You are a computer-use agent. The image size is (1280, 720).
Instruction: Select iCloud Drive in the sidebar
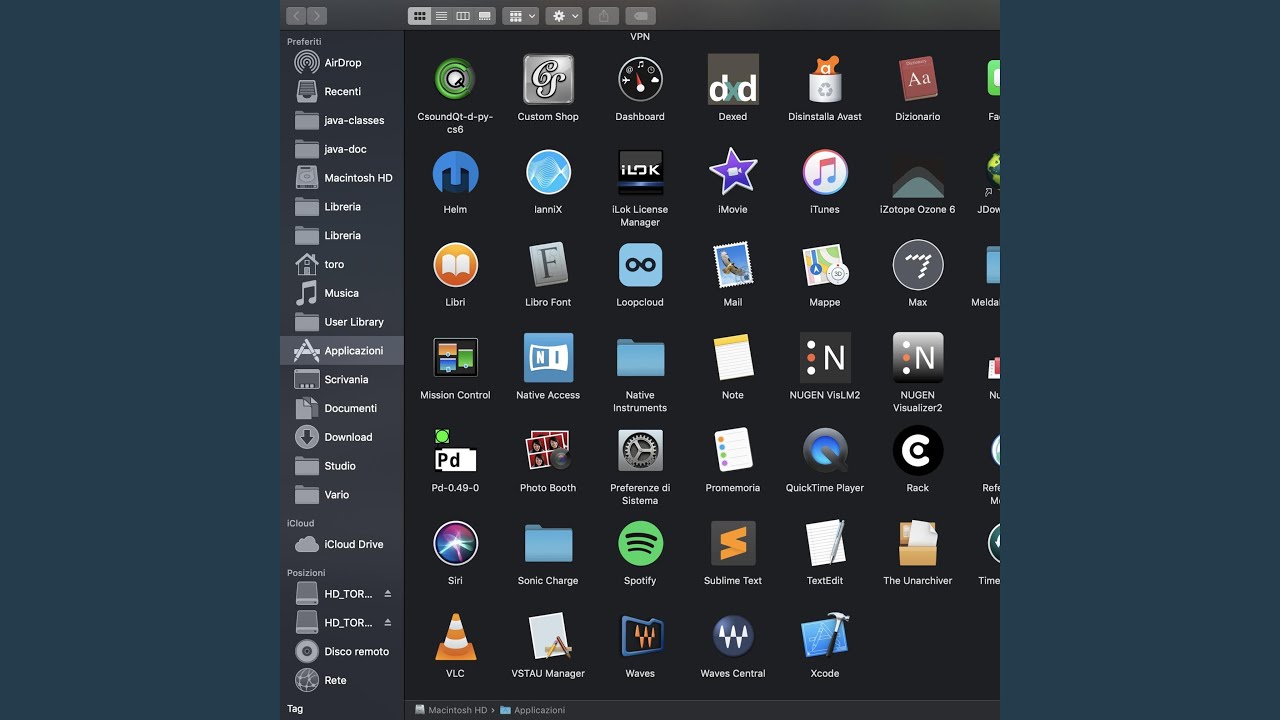pyautogui.click(x=342, y=545)
